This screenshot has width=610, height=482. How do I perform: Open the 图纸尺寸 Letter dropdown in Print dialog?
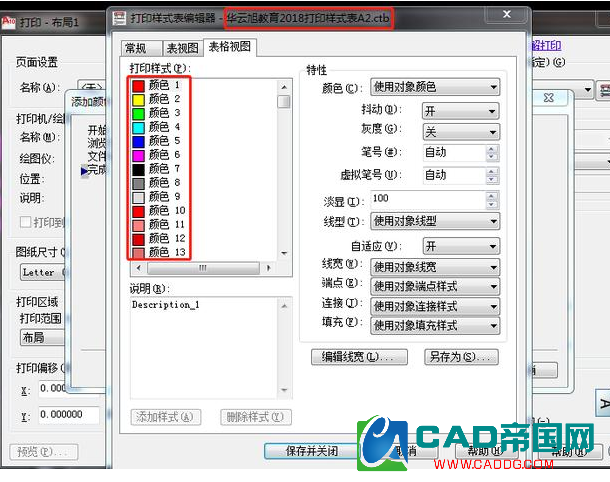(43, 272)
